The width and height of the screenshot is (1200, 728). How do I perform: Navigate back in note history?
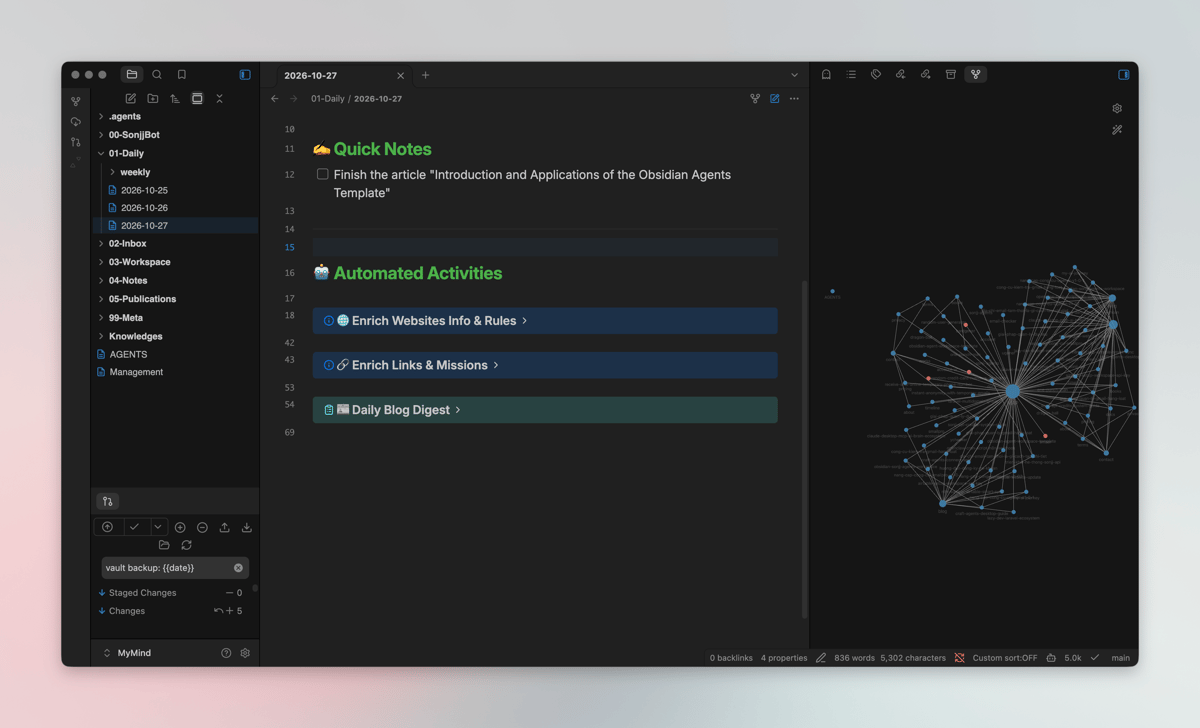[275, 99]
